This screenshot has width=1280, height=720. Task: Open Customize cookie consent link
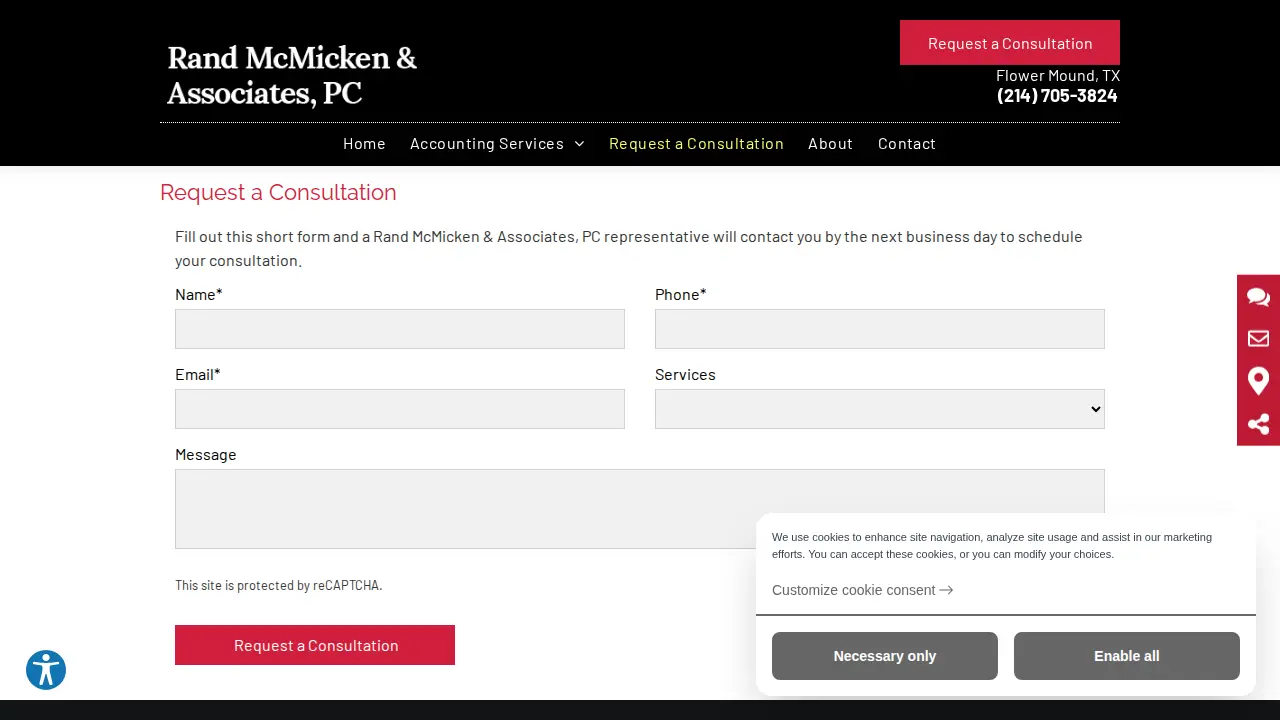click(x=862, y=590)
